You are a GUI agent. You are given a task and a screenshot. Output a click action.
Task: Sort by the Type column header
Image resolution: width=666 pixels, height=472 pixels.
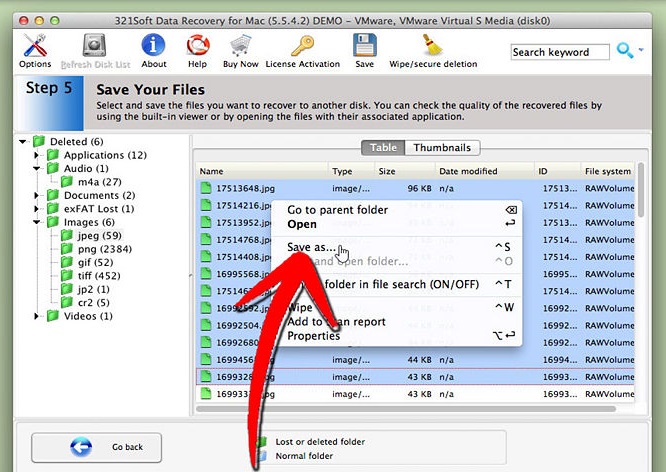pyautogui.click(x=351, y=171)
